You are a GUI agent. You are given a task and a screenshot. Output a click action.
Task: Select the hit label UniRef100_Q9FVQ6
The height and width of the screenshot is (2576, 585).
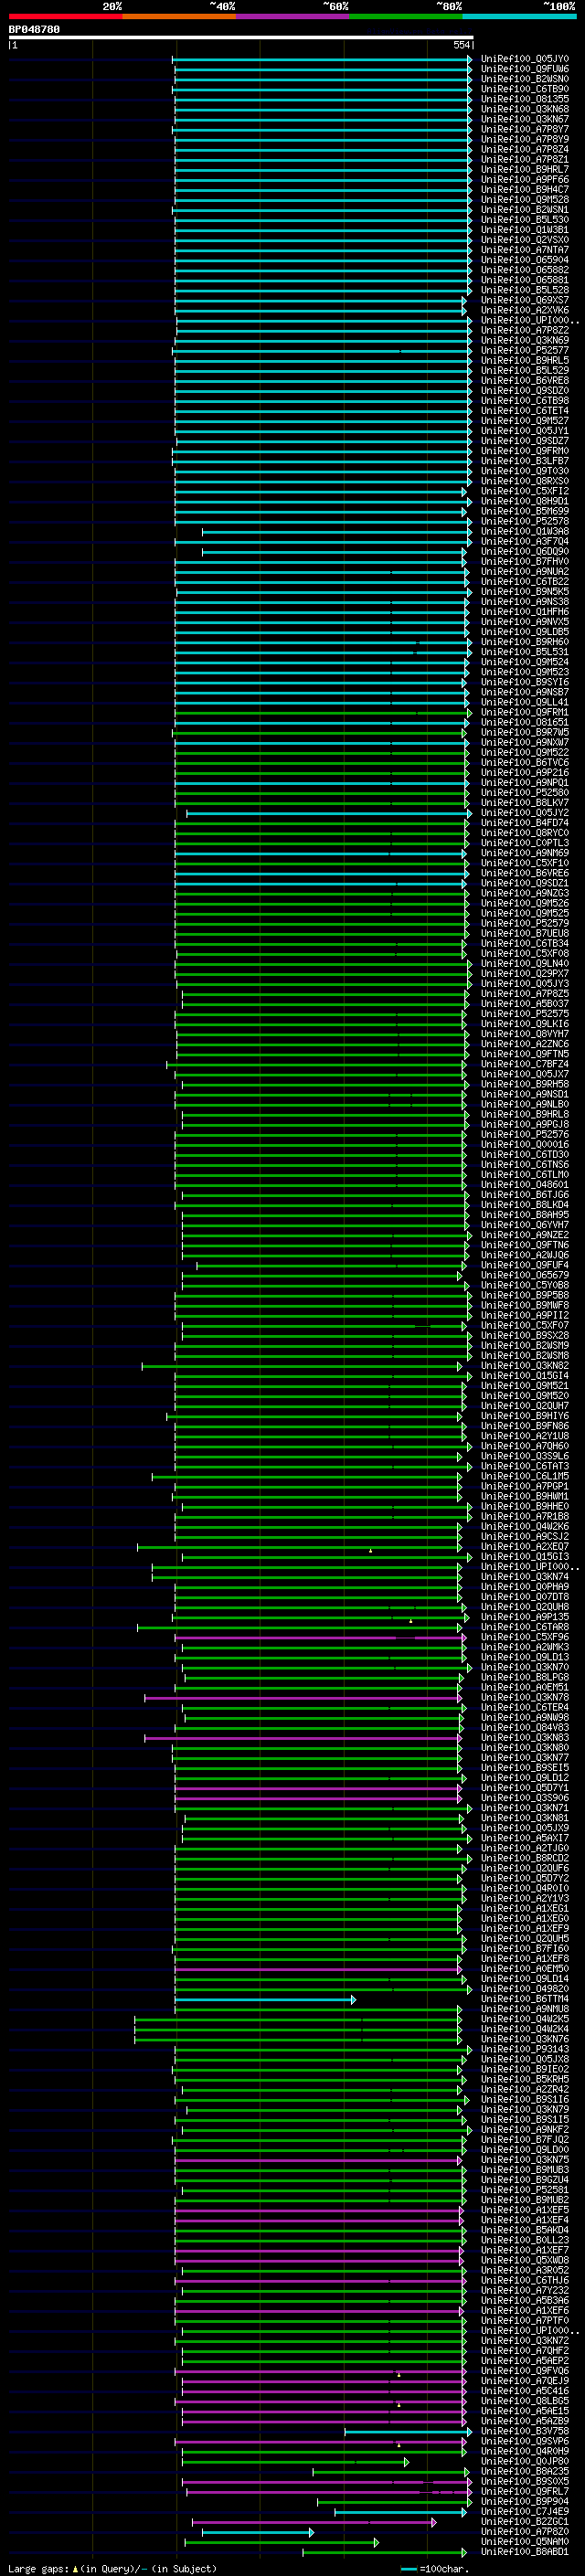tap(525, 2371)
